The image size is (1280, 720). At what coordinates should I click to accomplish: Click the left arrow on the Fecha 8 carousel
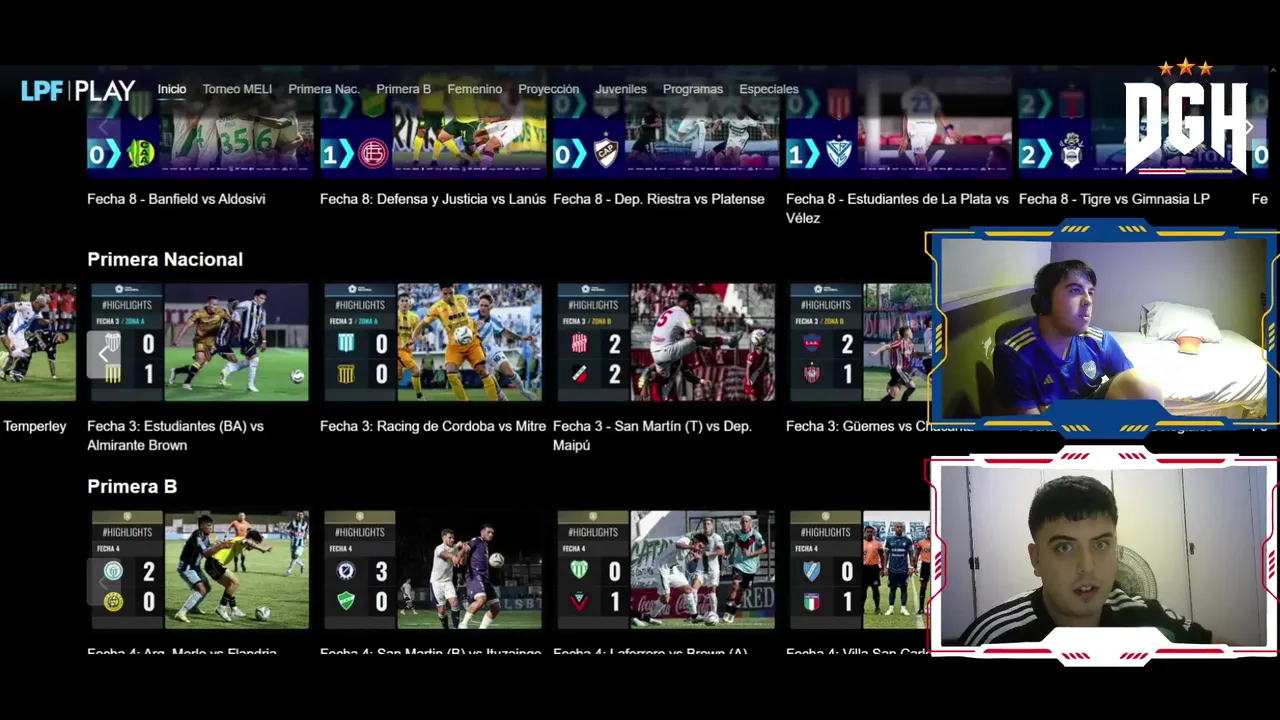pyautogui.click(x=103, y=127)
